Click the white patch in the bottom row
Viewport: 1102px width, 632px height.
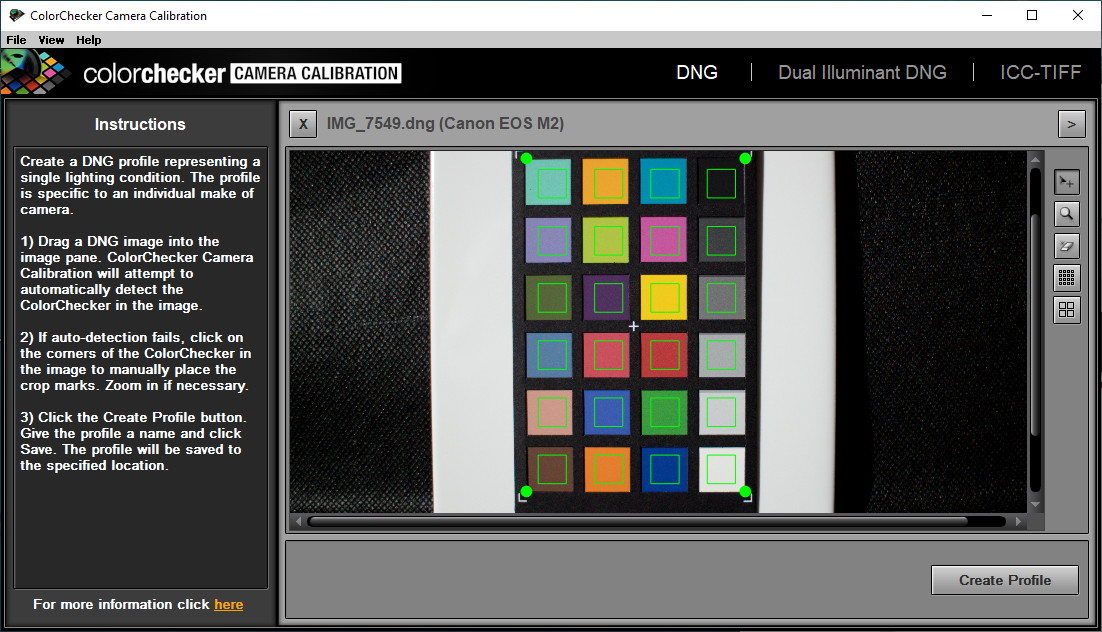coord(722,469)
